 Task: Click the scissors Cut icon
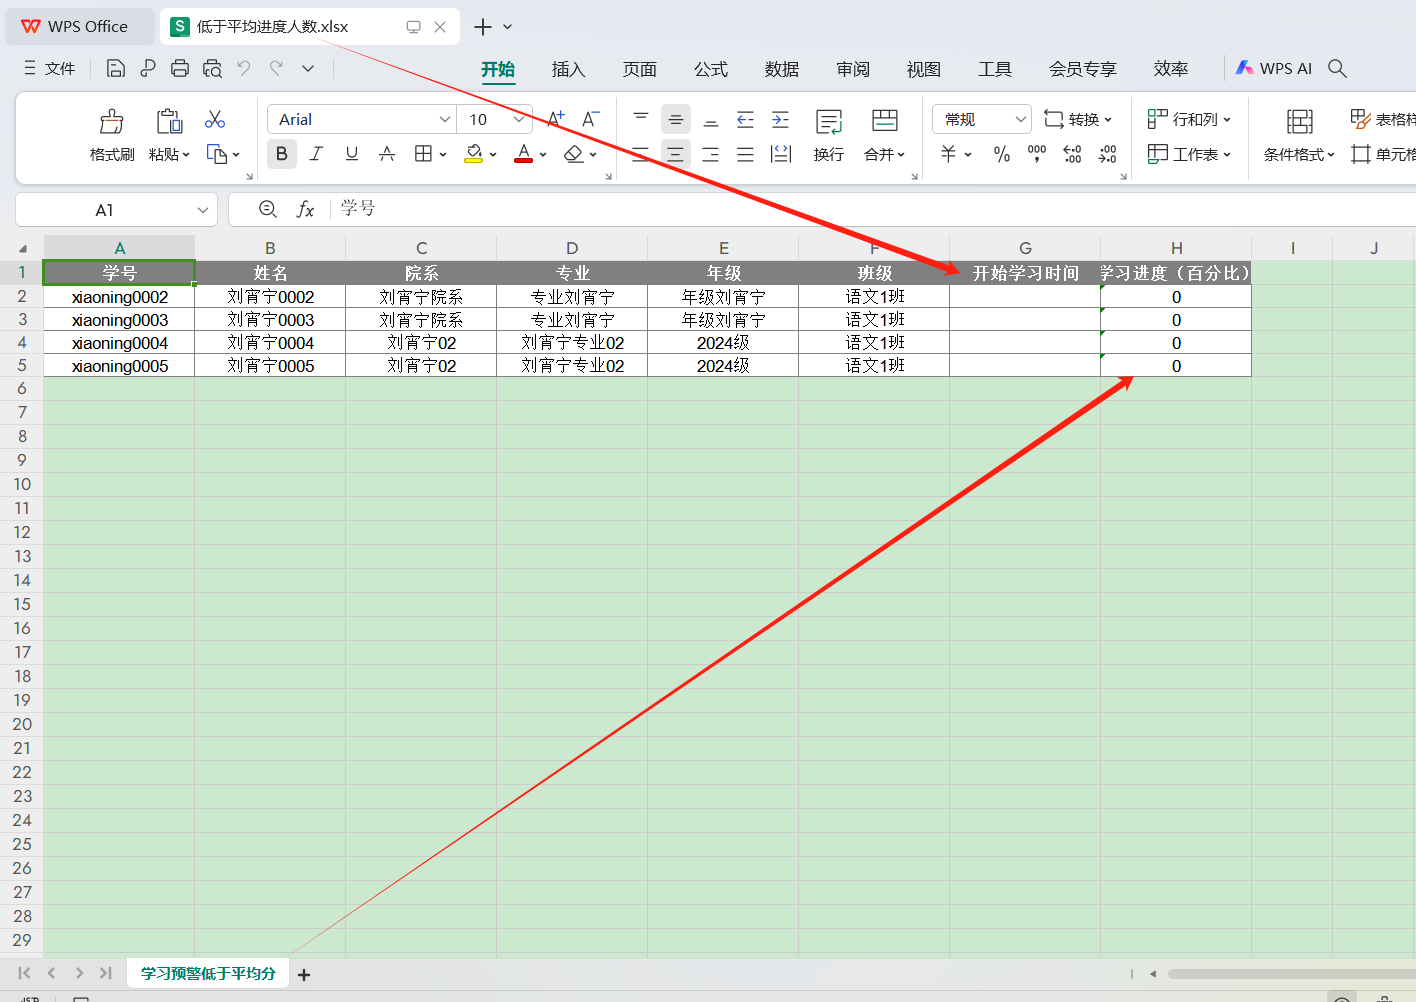[x=215, y=120]
